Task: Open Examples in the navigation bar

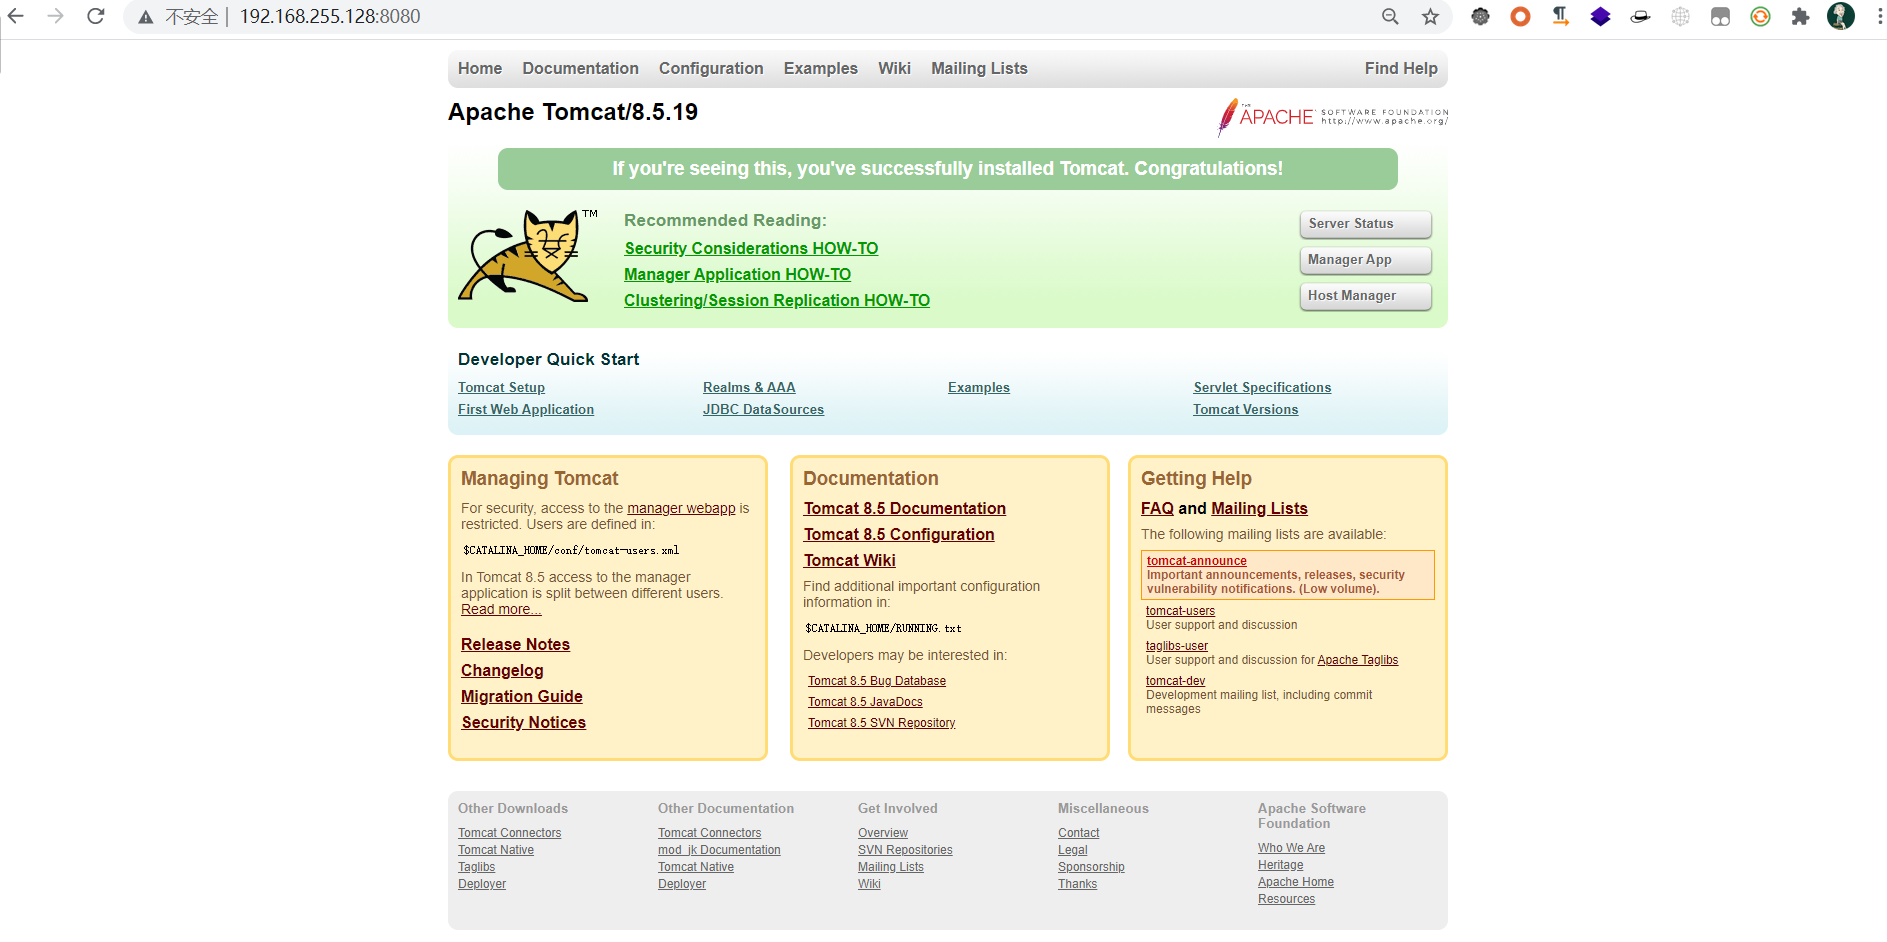Action: pyautogui.click(x=821, y=68)
